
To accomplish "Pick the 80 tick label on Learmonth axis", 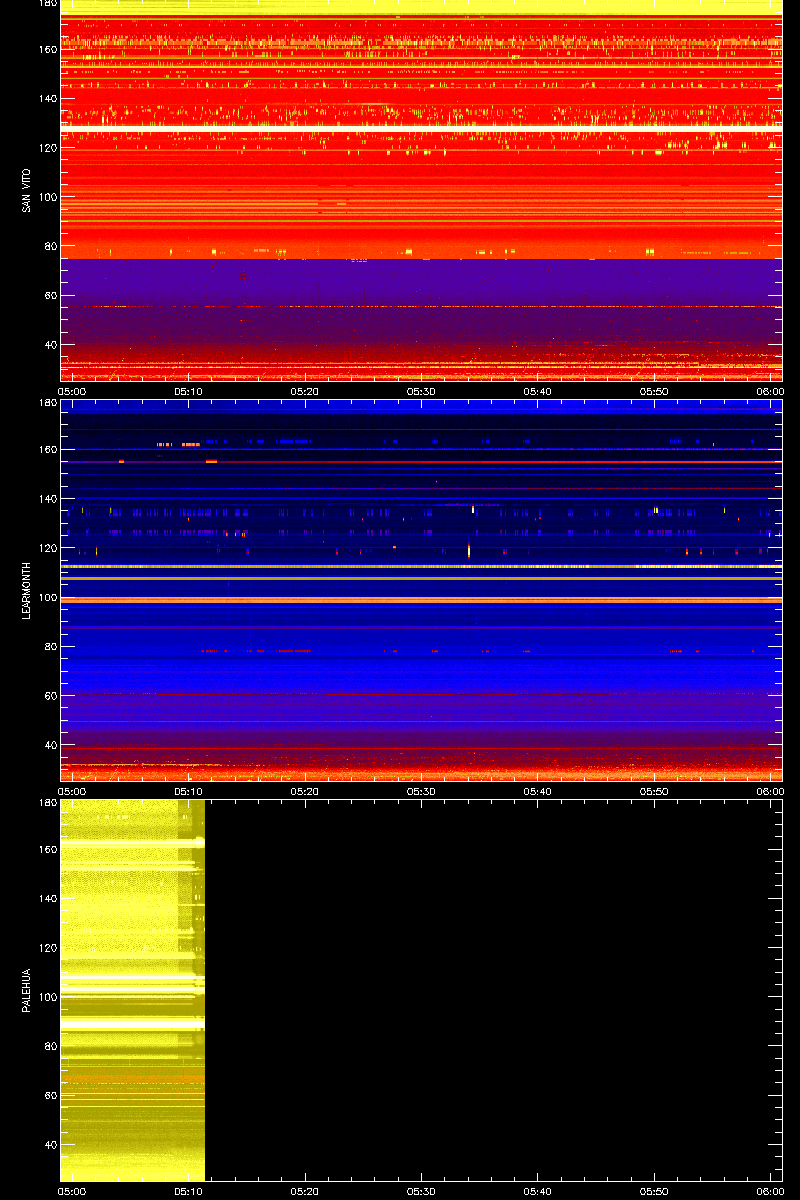I will point(50,646).
